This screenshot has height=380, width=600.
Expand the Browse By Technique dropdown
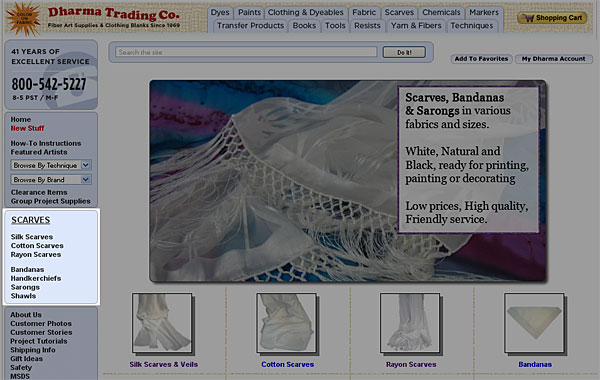click(x=51, y=165)
